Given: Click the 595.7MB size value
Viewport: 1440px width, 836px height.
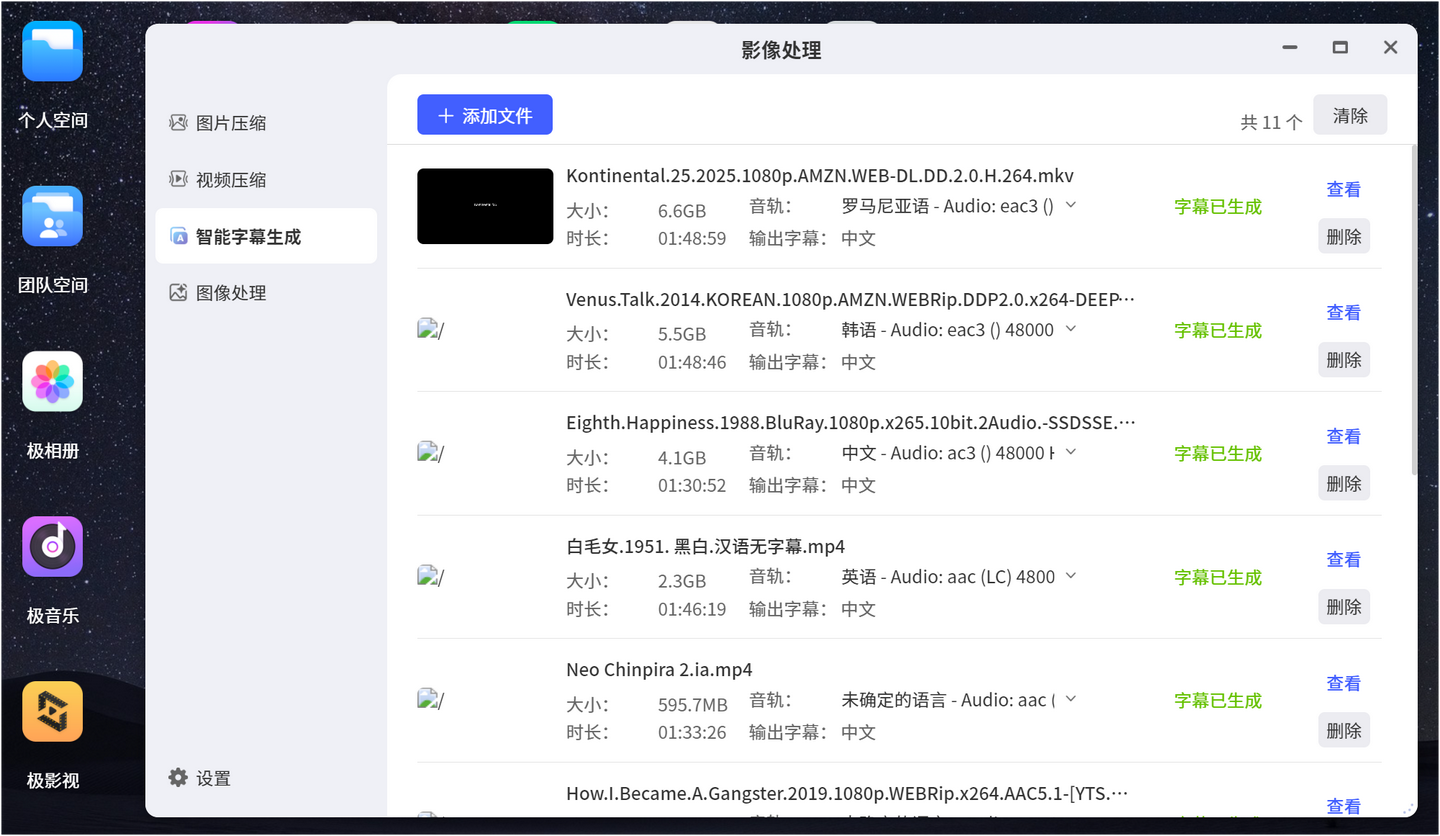Looking at the screenshot, I should pyautogui.click(x=693, y=705).
